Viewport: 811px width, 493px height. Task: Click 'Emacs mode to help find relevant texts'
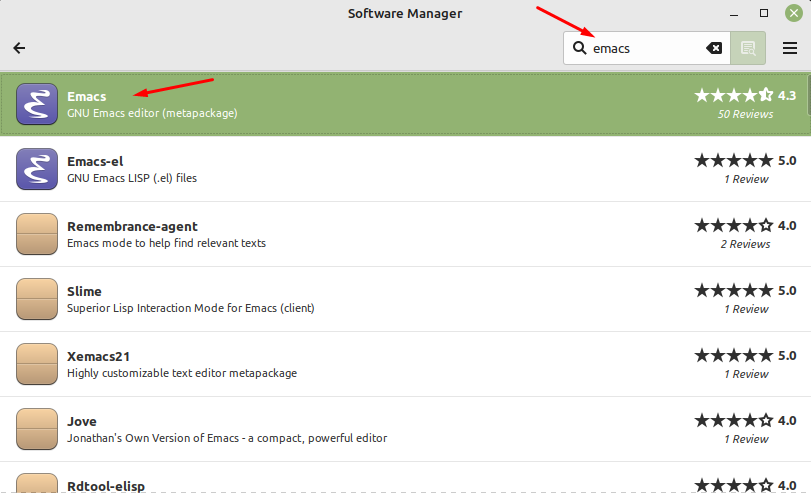[167, 243]
